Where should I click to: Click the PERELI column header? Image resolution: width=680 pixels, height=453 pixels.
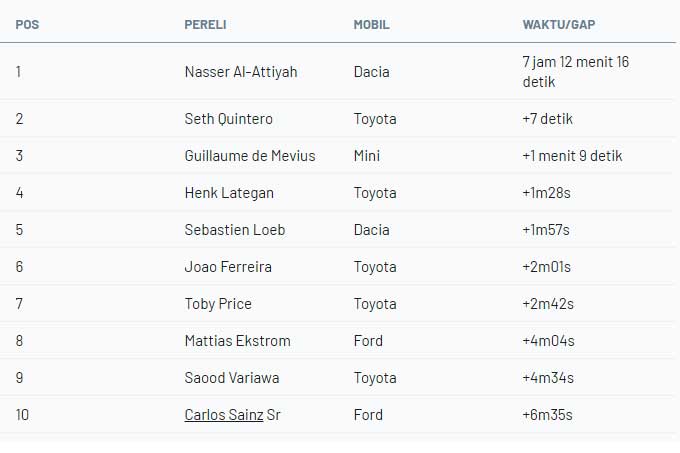point(206,24)
